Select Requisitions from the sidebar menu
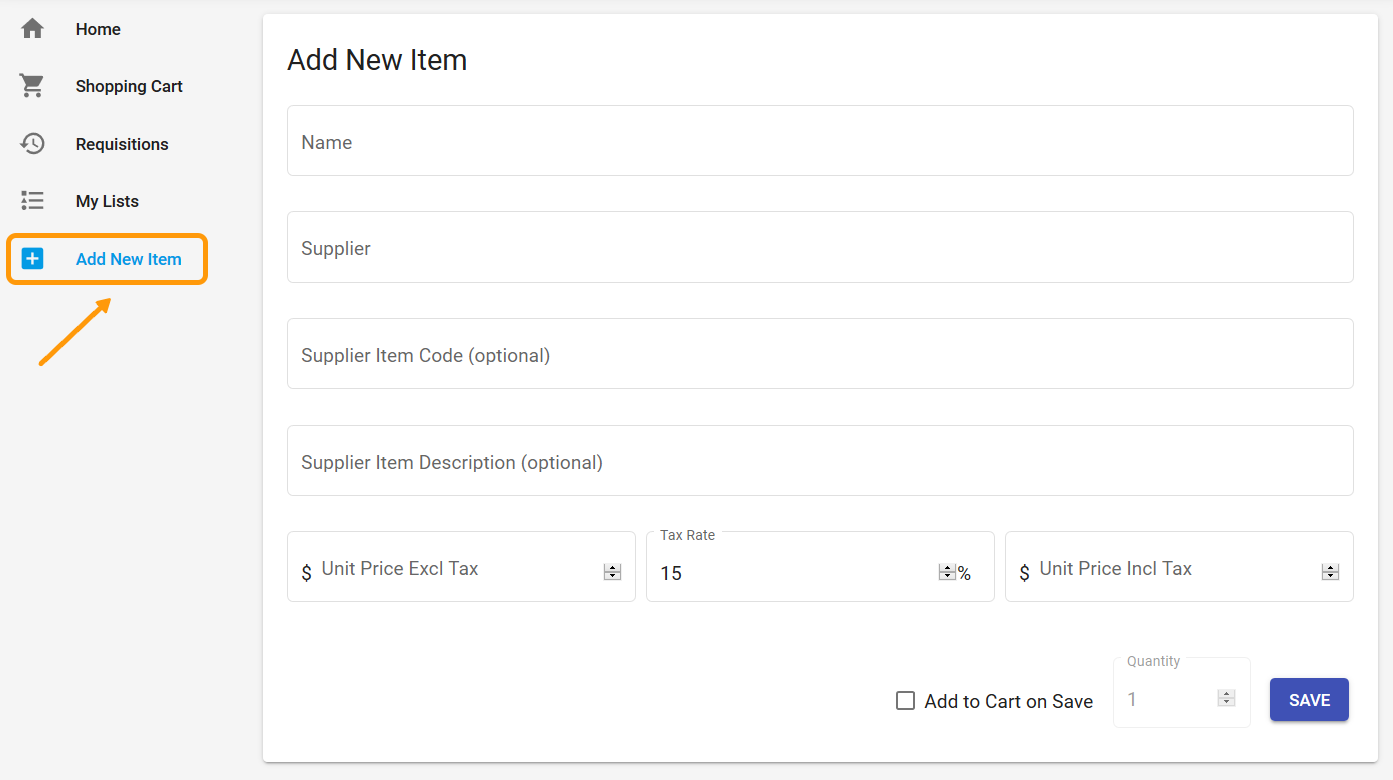Image resolution: width=1393 pixels, height=780 pixels. pos(122,143)
